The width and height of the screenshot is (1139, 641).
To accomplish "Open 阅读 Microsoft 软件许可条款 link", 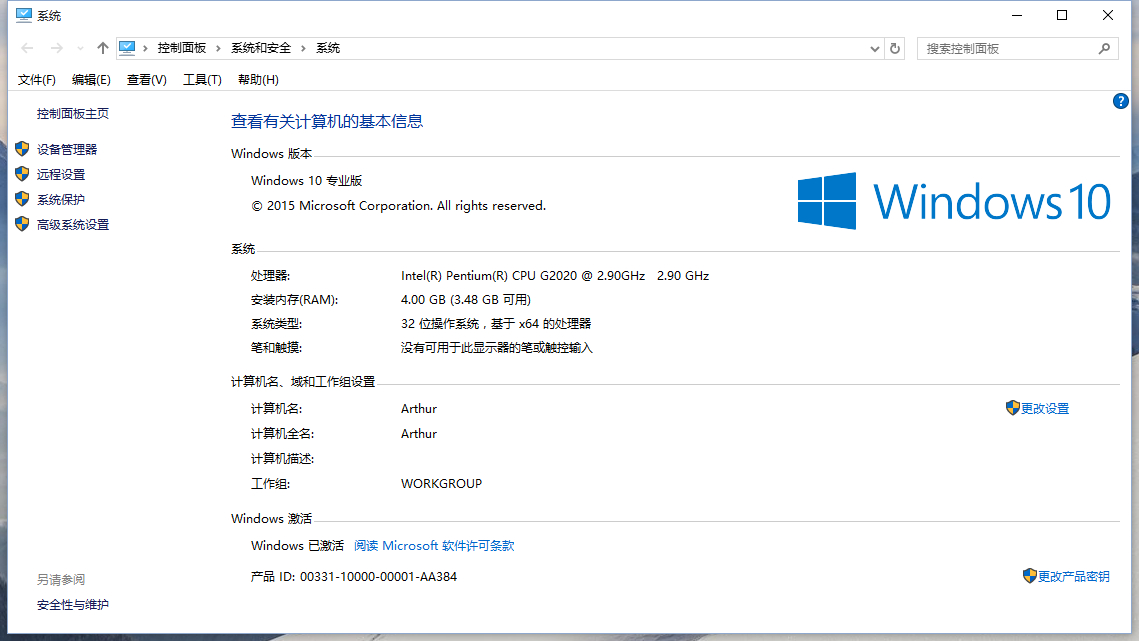I will (434, 545).
